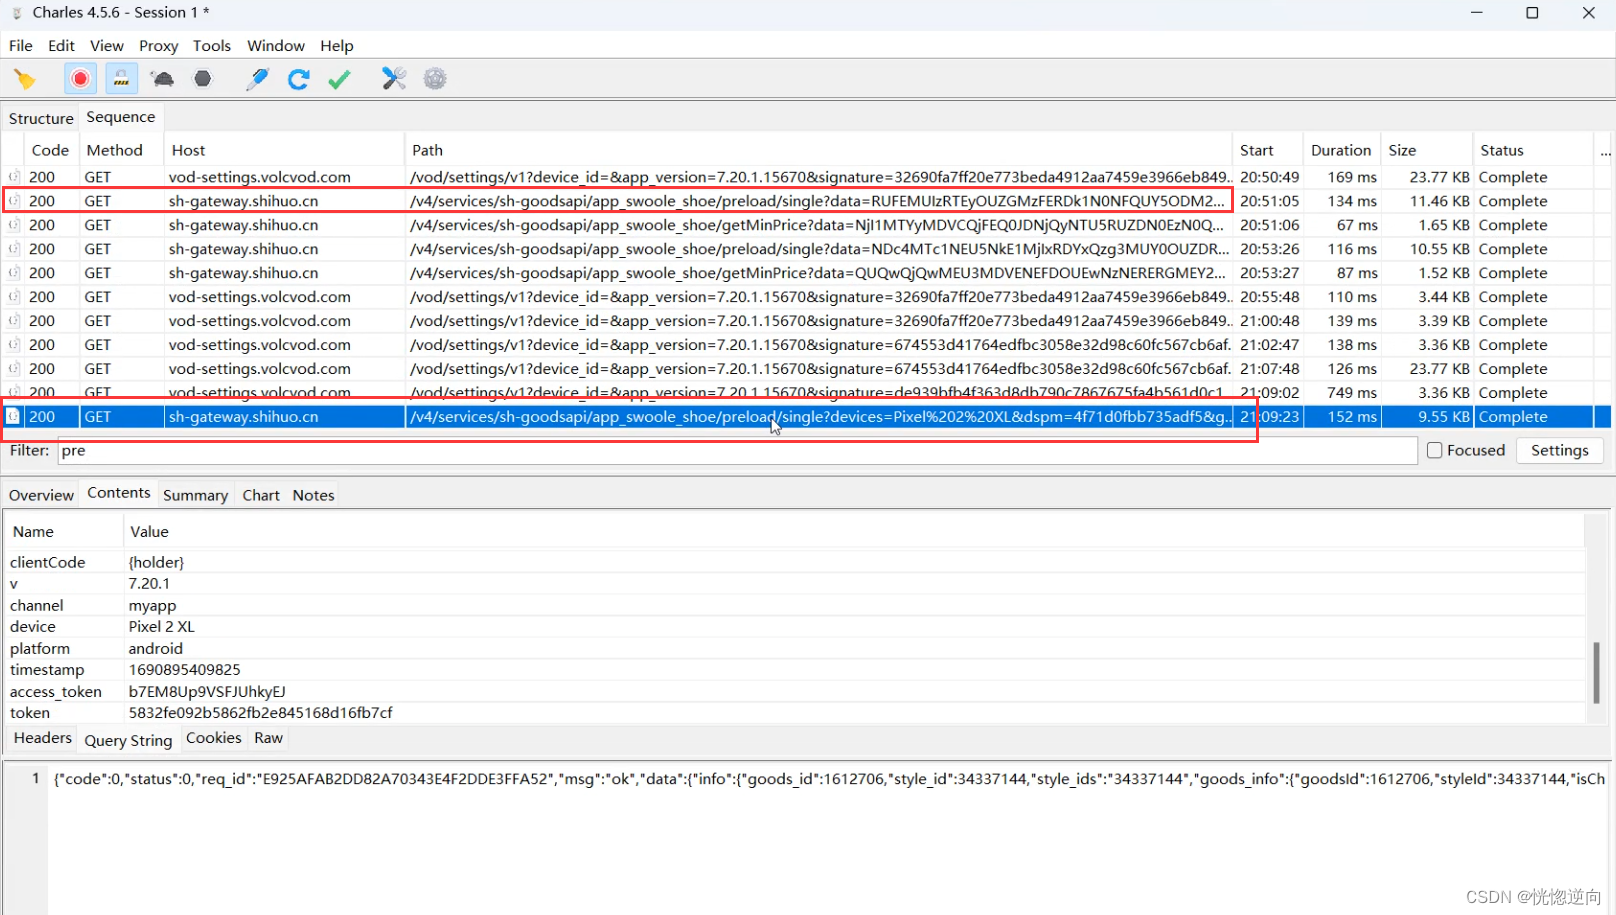The image size is (1616, 915).
Task: Switch to the Raw sub-tab
Action: click(268, 738)
